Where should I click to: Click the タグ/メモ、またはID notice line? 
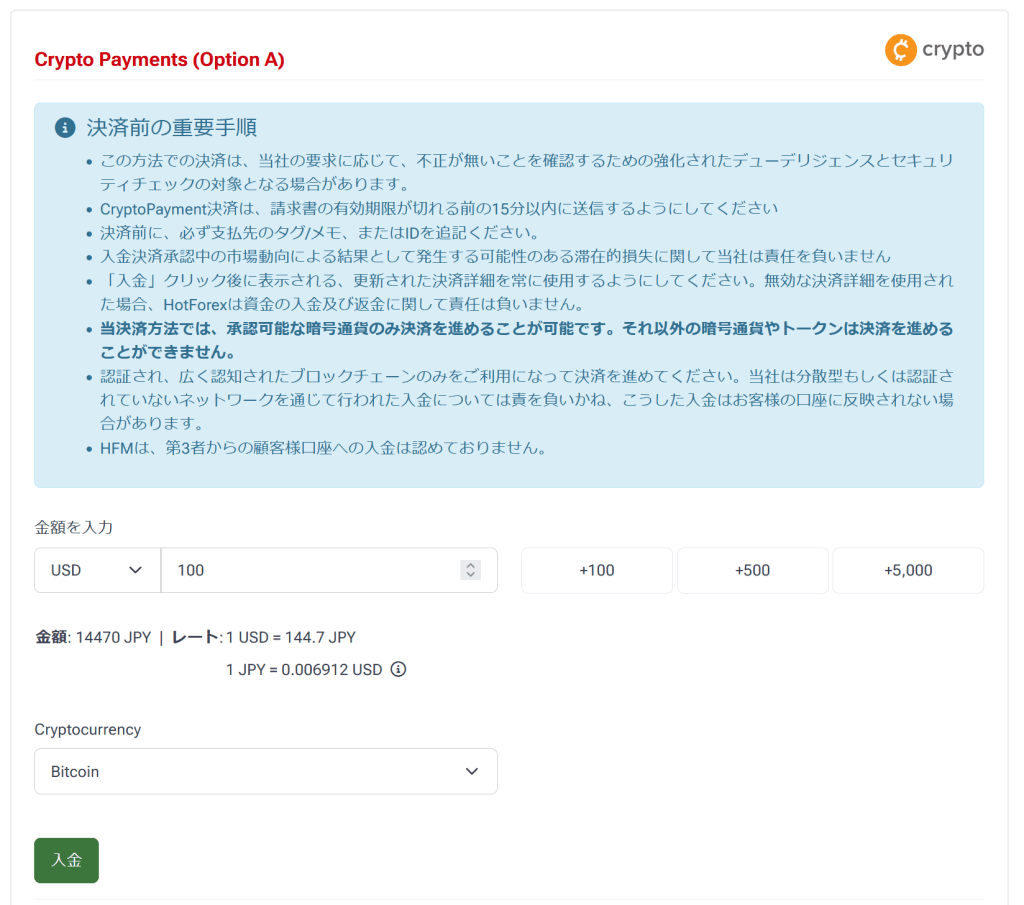(x=320, y=232)
